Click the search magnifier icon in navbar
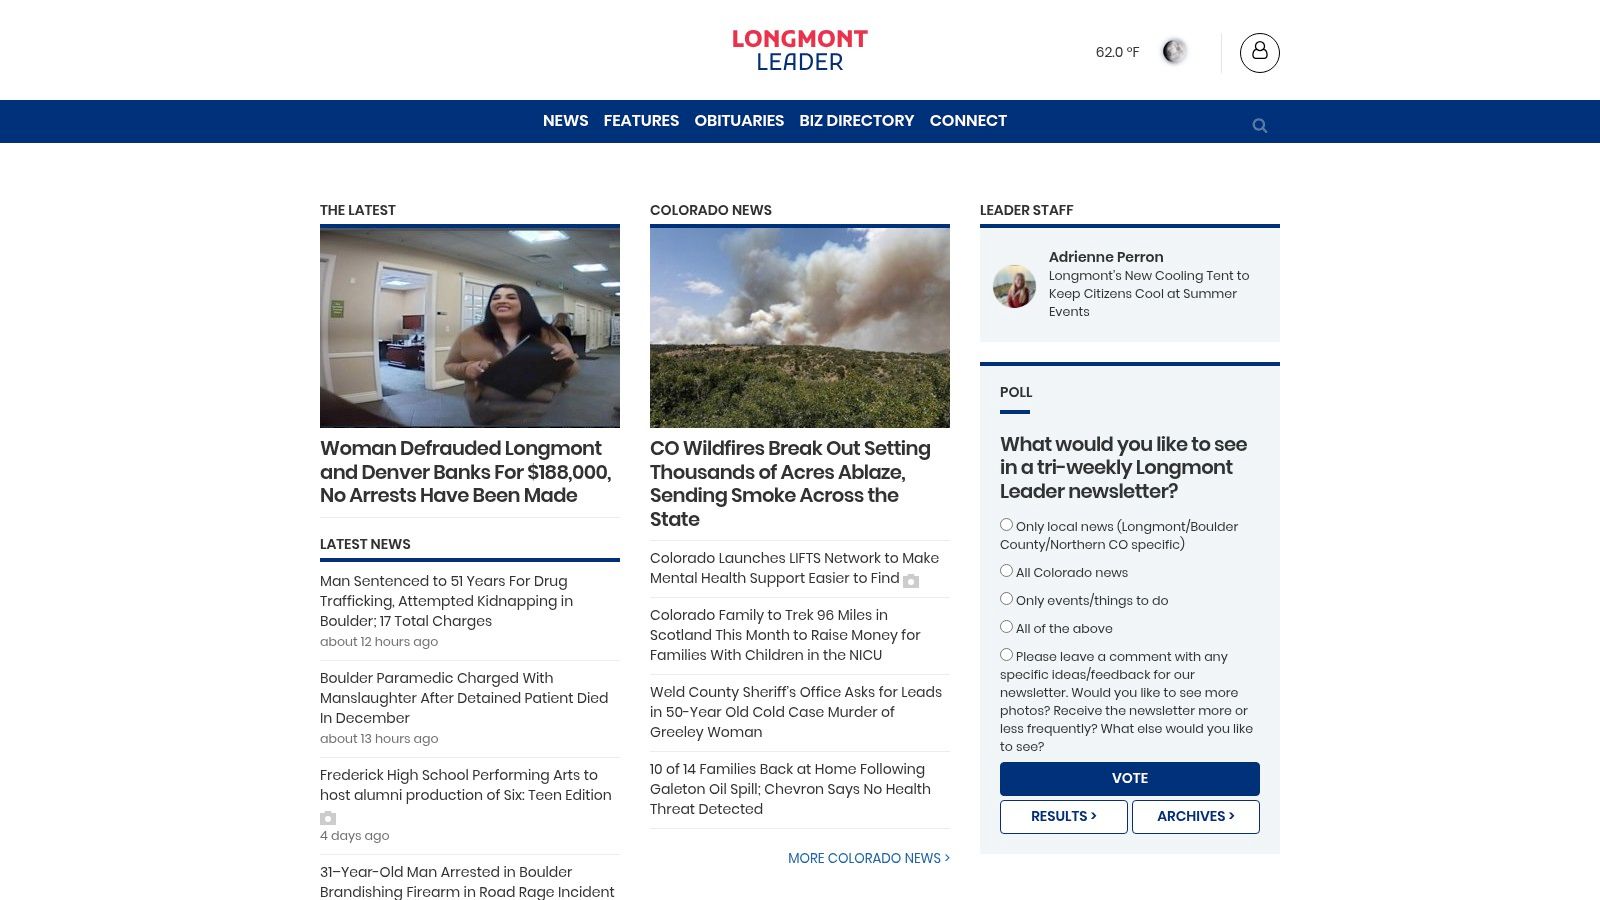The width and height of the screenshot is (1600, 900). (1259, 125)
